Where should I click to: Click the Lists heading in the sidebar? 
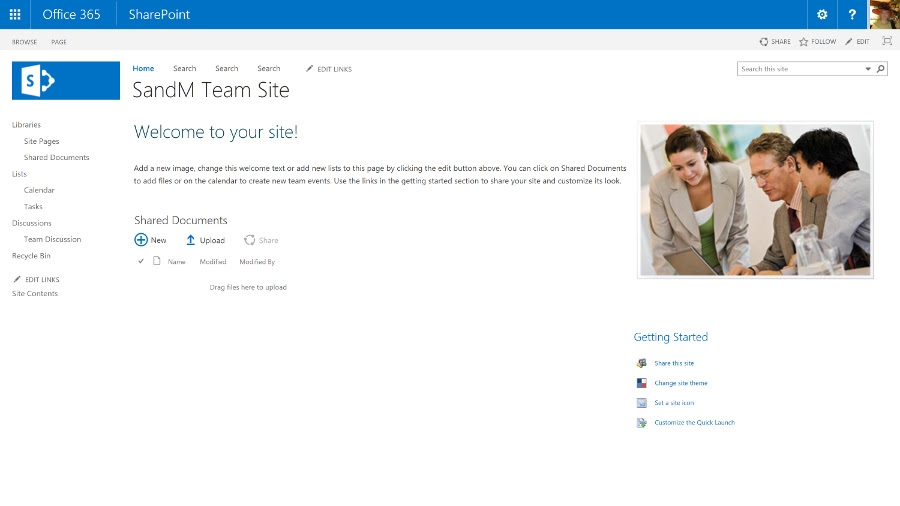coord(19,174)
